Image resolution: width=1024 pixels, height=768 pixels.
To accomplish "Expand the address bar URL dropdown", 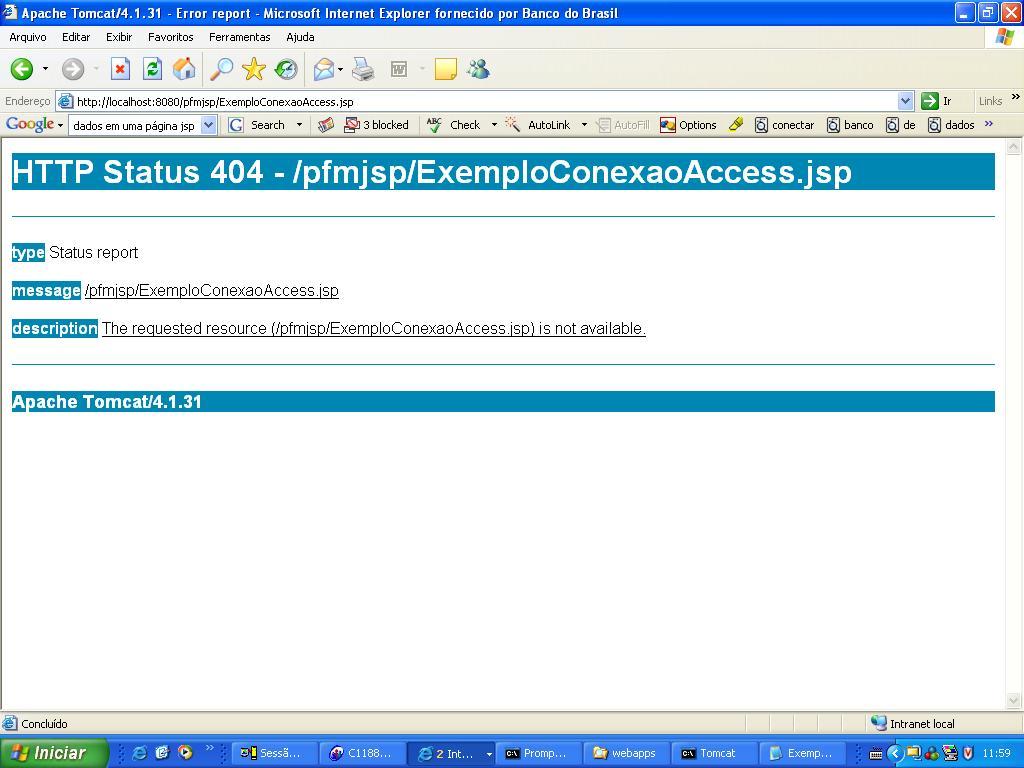I will [905, 101].
